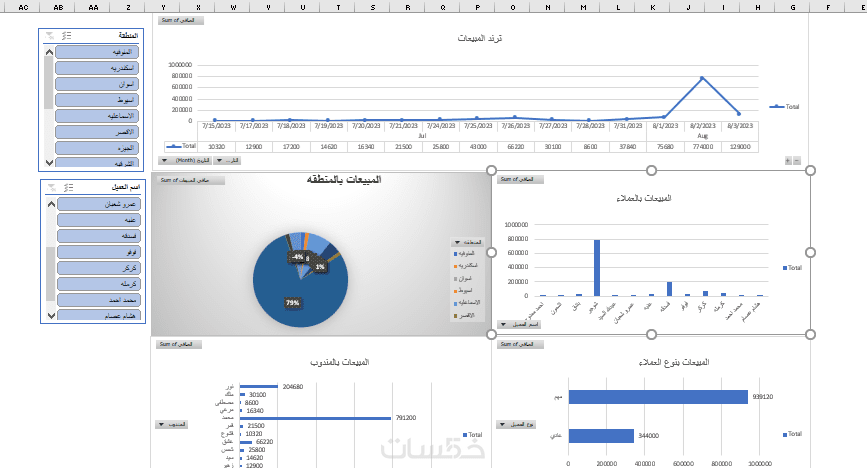Click the 7/15/2023 date label on trend chart

(x=216, y=126)
